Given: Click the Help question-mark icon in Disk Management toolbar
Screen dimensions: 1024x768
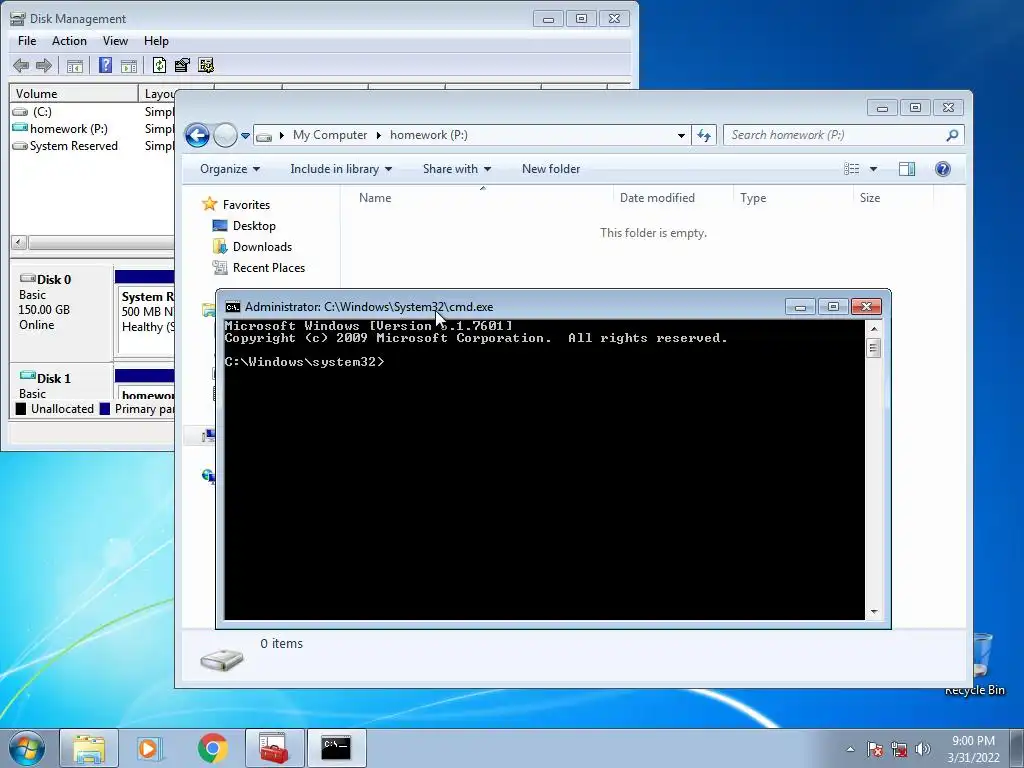Looking at the screenshot, I should click(105, 65).
